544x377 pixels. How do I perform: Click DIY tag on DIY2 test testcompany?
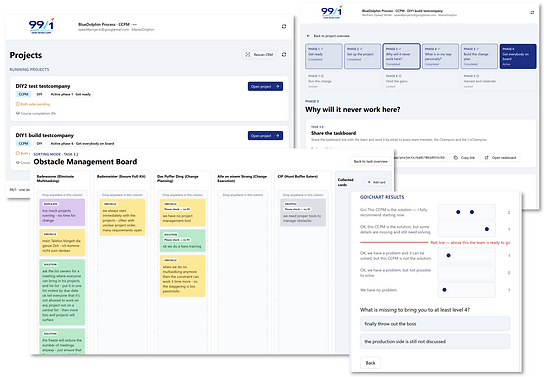(x=40, y=94)
